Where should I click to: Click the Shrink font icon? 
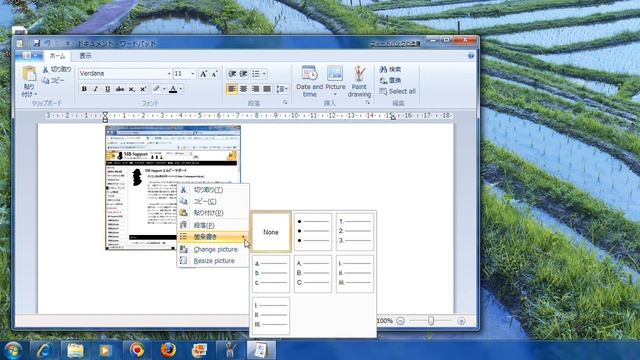(215, 73)
